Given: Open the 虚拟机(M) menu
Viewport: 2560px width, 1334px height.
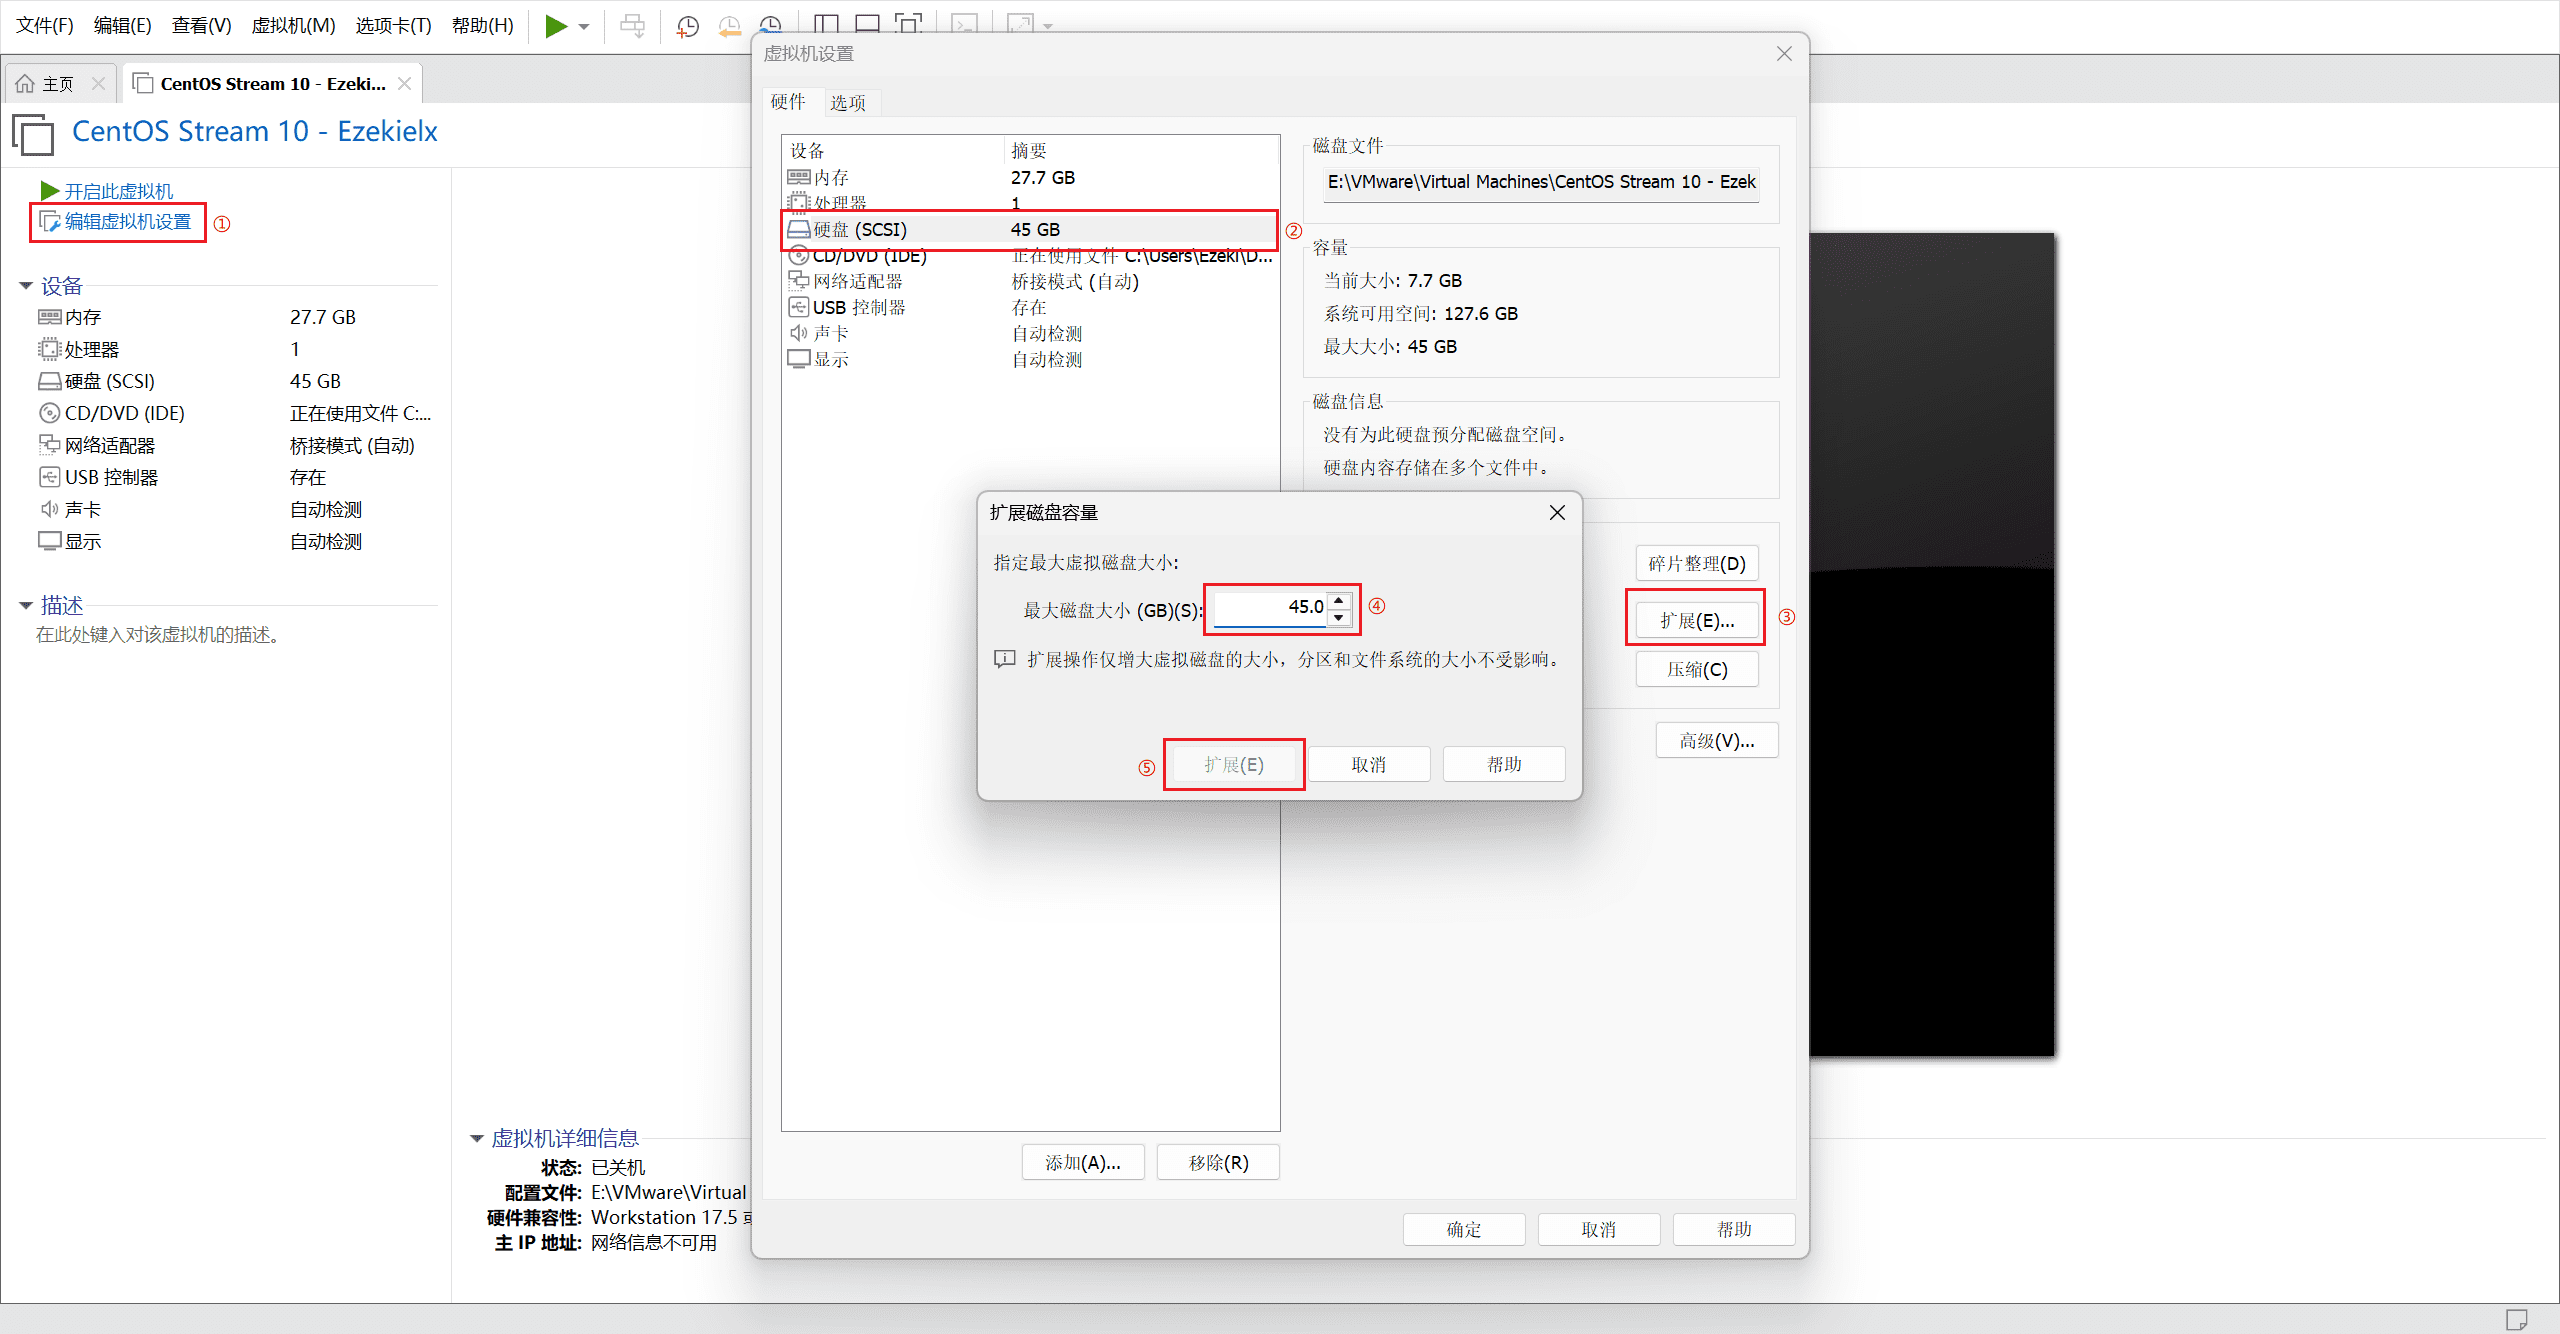Looking at the screenshot, I should pos(292,25).
